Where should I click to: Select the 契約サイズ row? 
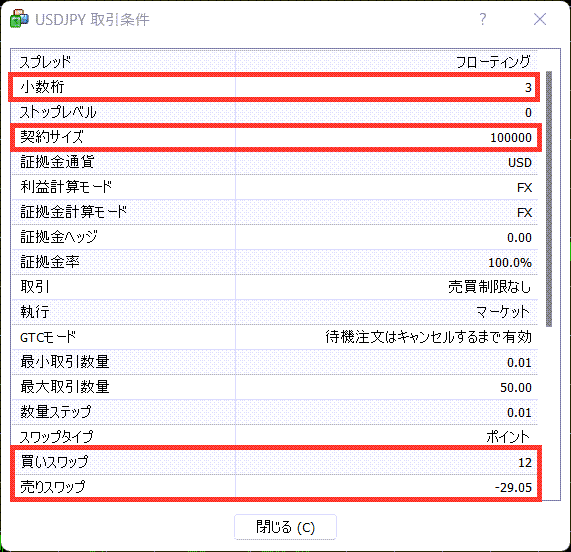275,137
